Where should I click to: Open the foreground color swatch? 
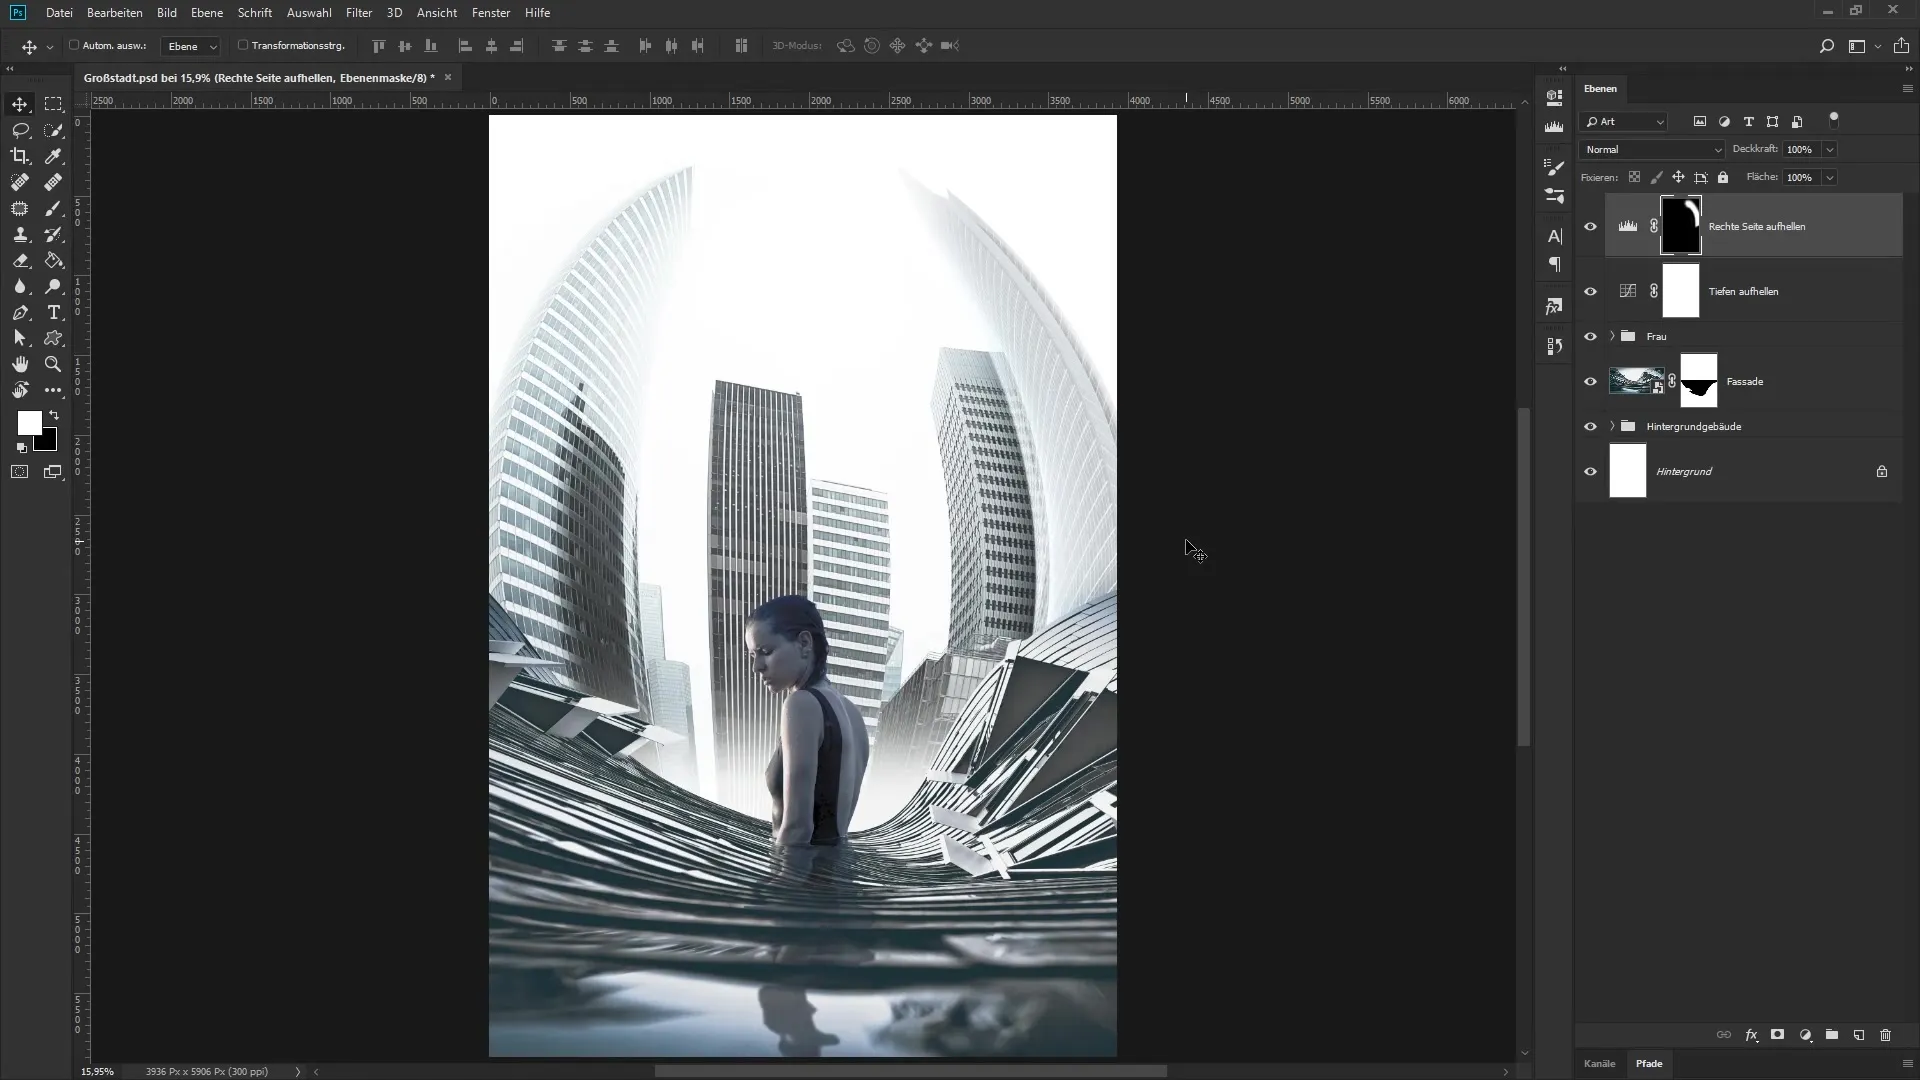pyautogui.click(x=29, y=422)
